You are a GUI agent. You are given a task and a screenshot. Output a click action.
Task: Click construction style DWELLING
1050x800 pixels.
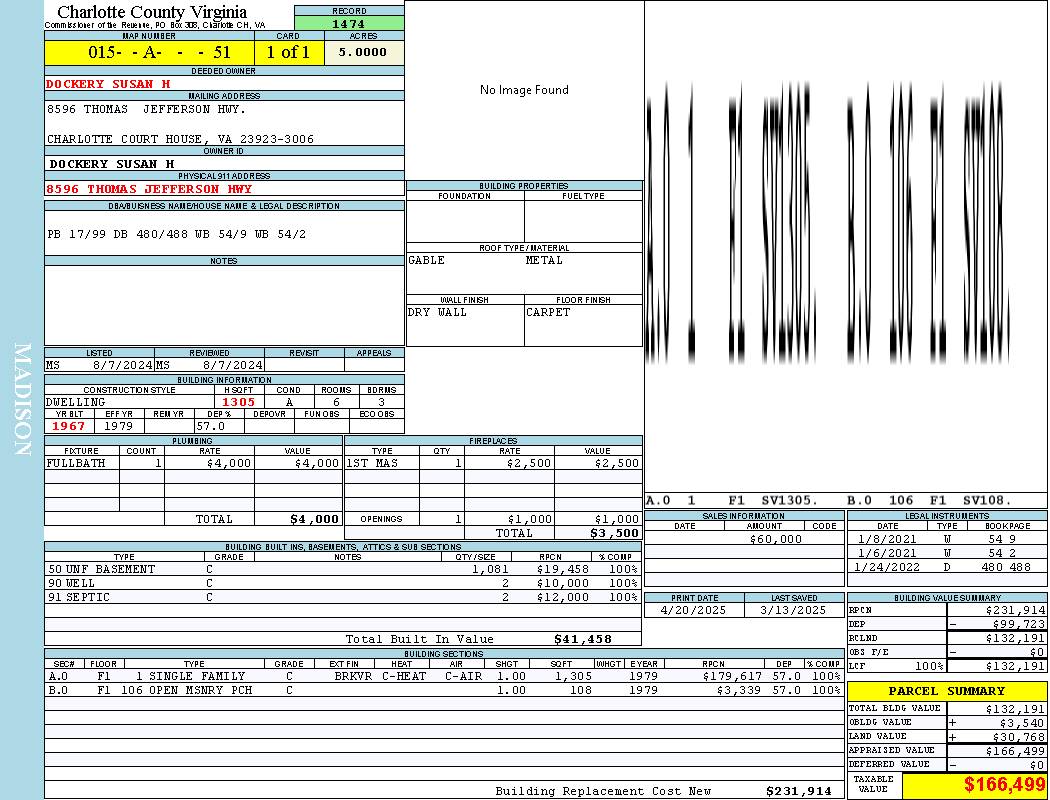click(76, 402)
